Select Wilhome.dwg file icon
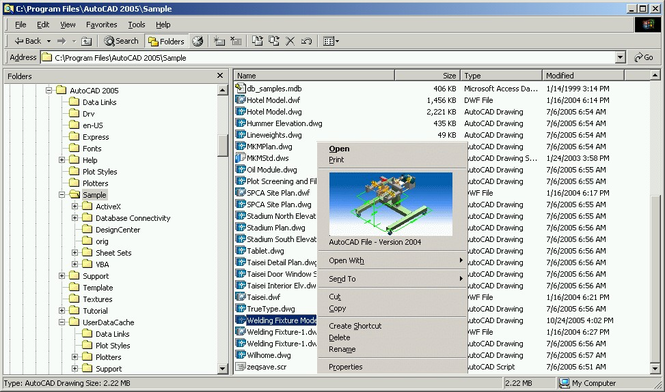The height and width of the screenshot is (392, 665). [x=240, y=355]
